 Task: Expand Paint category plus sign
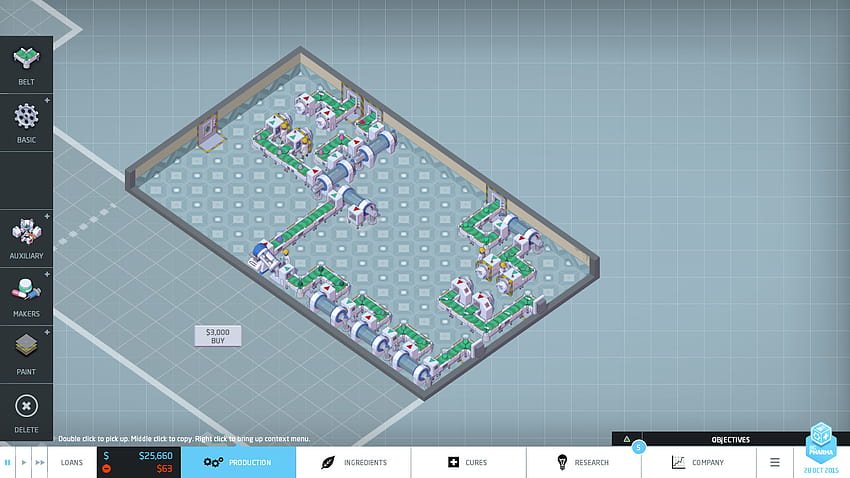click(47, 332)
